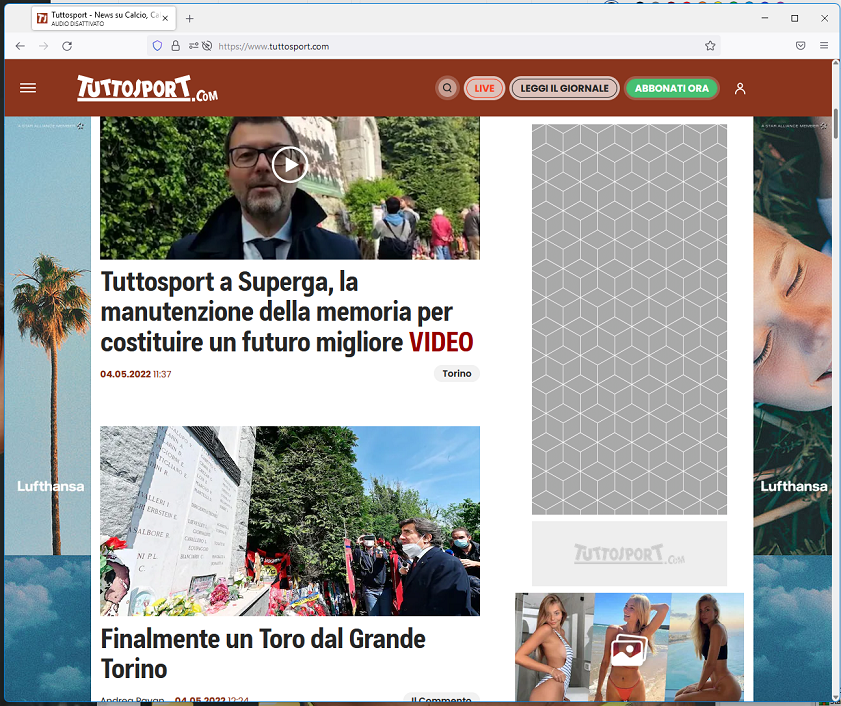841x706 pixels.
Task: Click the Tuttosport.com logo
Action: click(147, 89)
